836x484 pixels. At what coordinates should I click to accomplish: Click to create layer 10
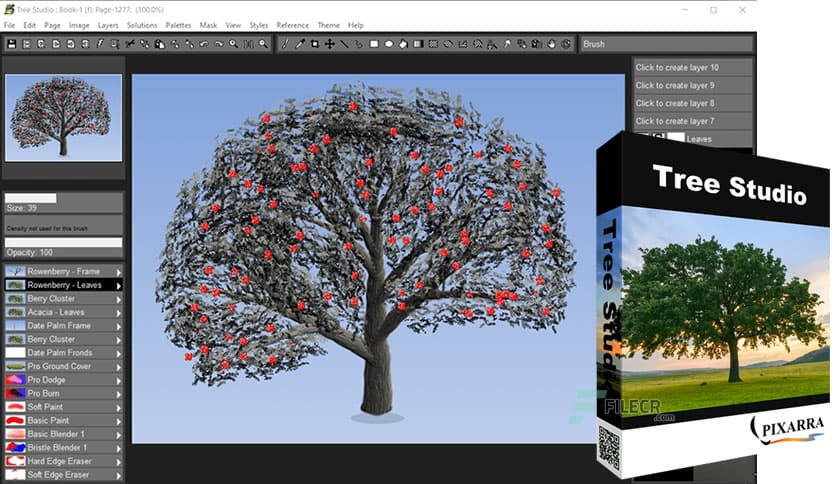click(692, 67)
